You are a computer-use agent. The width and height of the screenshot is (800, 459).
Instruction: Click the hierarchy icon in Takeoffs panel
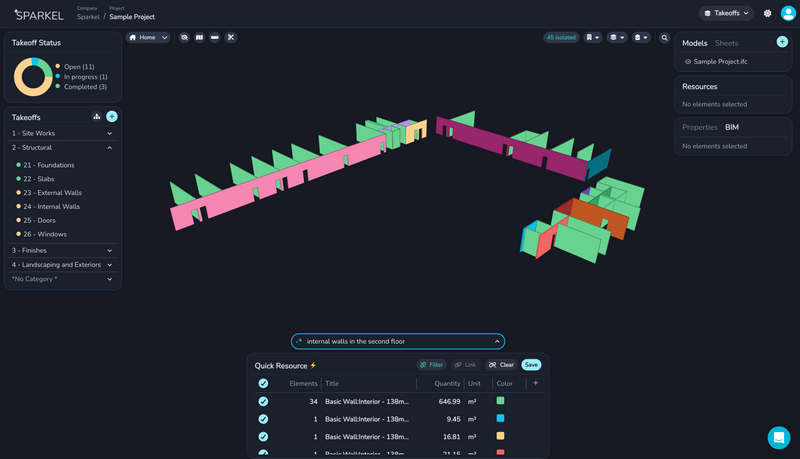[x=96, y=117]
